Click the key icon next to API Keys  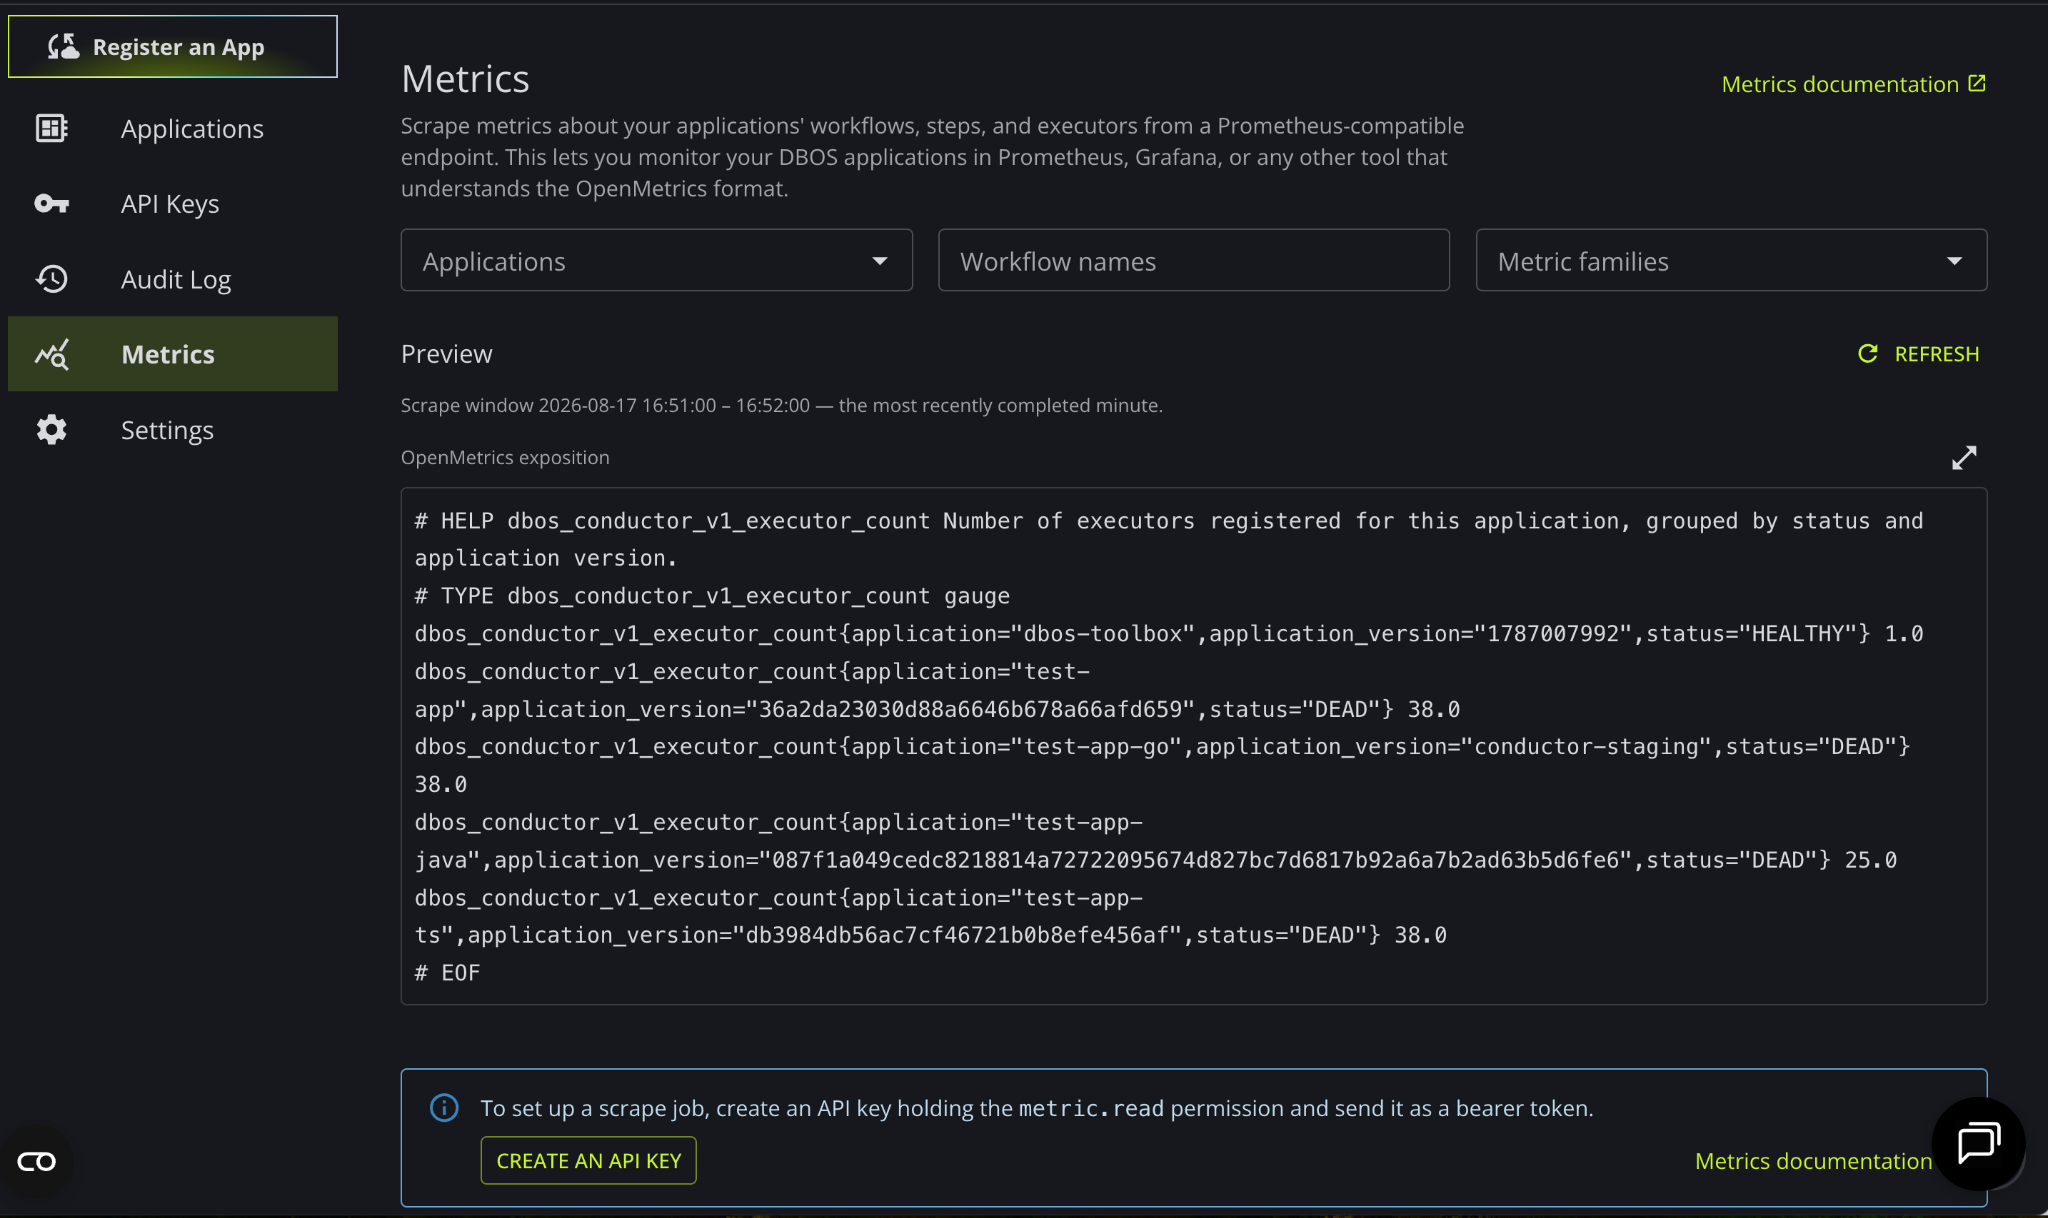click(x=52, y=204)
